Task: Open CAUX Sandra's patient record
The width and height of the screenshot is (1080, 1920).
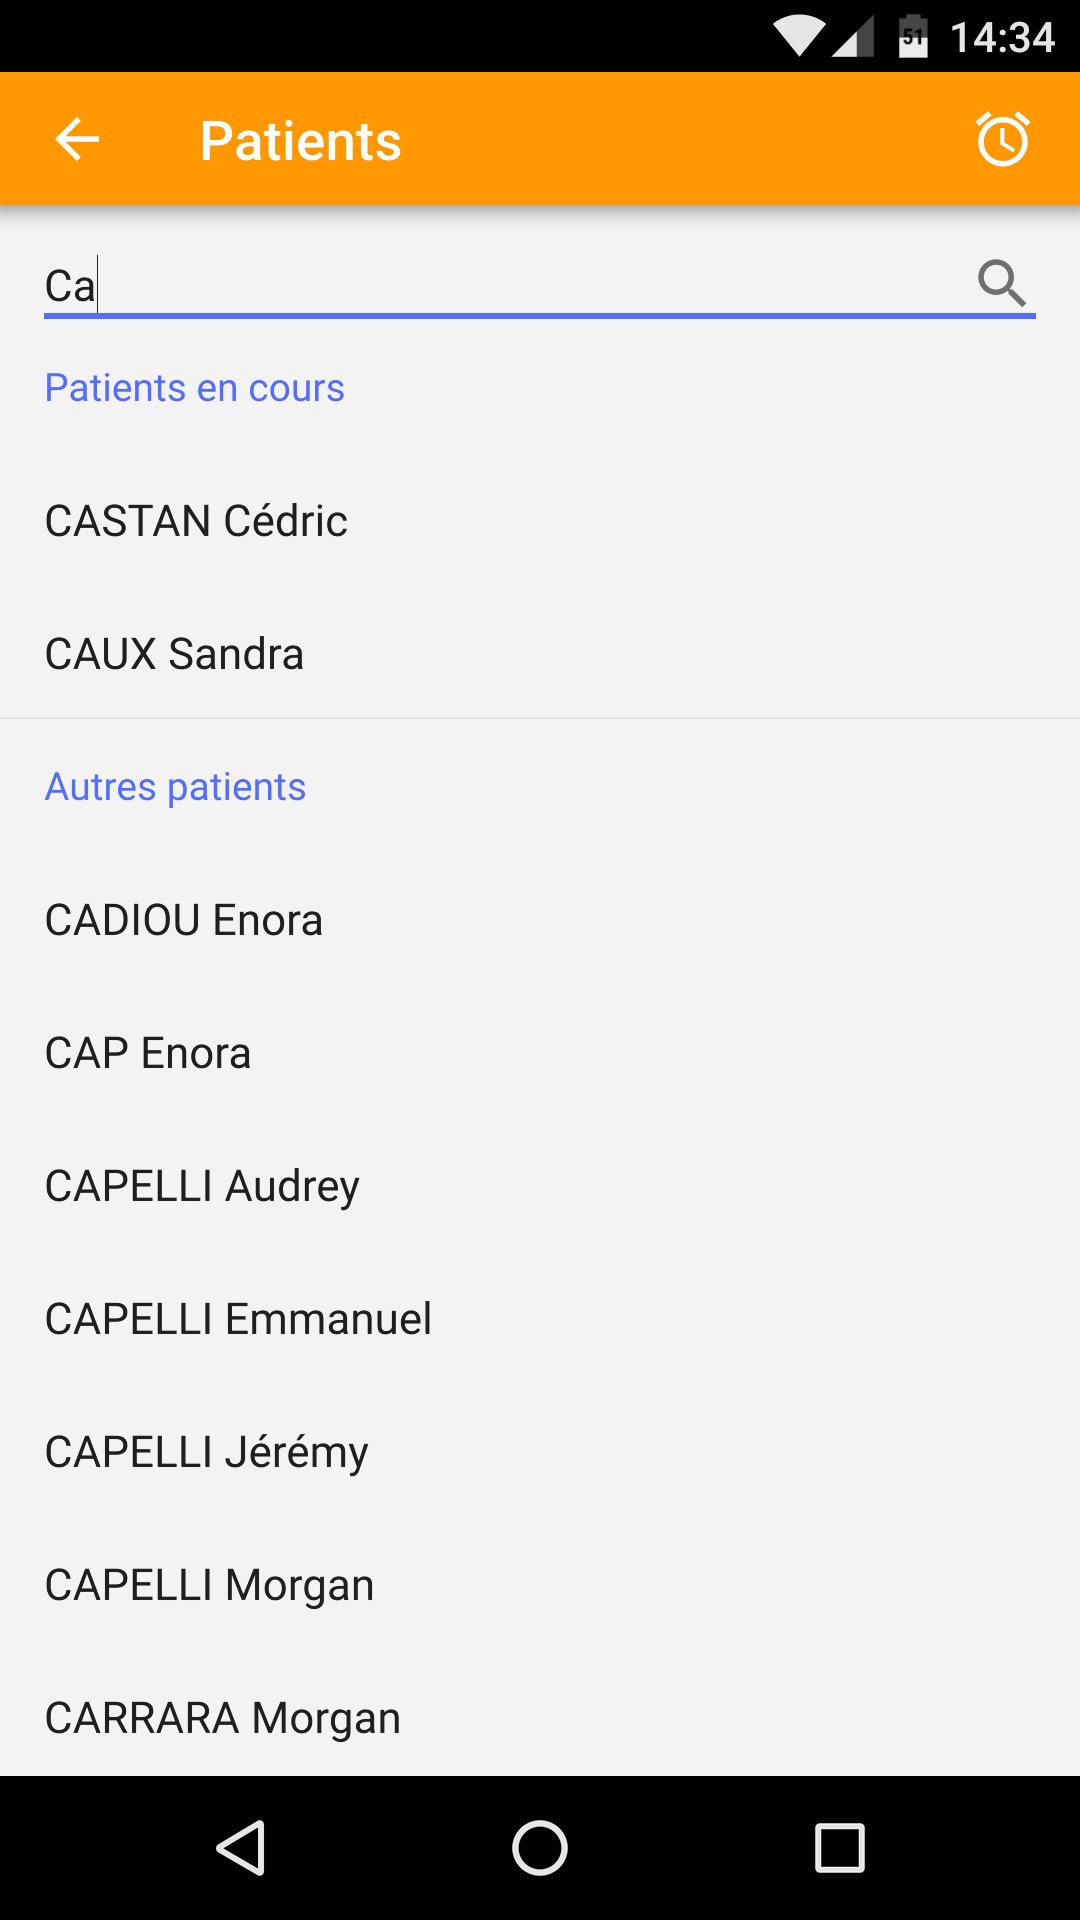Action: coord(175,654)
